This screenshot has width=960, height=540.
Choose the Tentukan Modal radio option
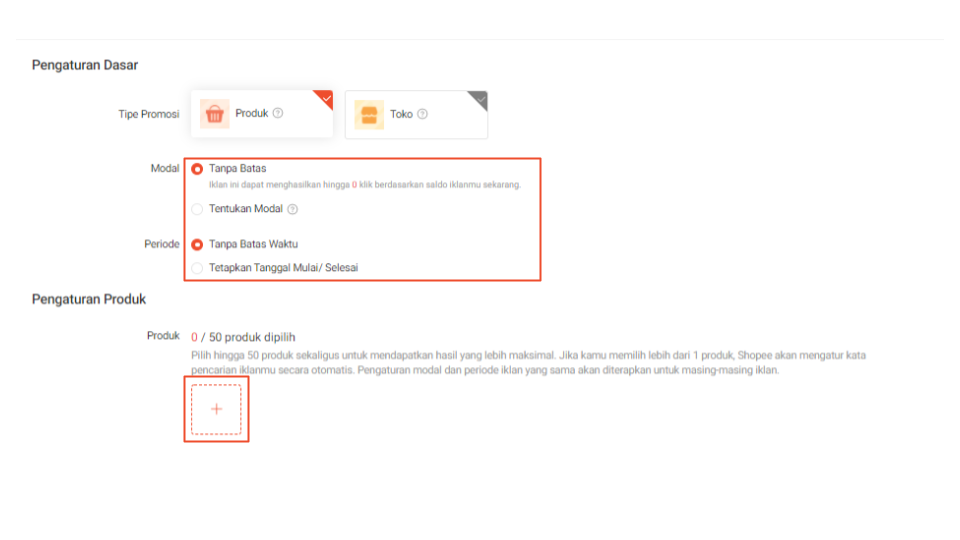[x=197, y=209]
